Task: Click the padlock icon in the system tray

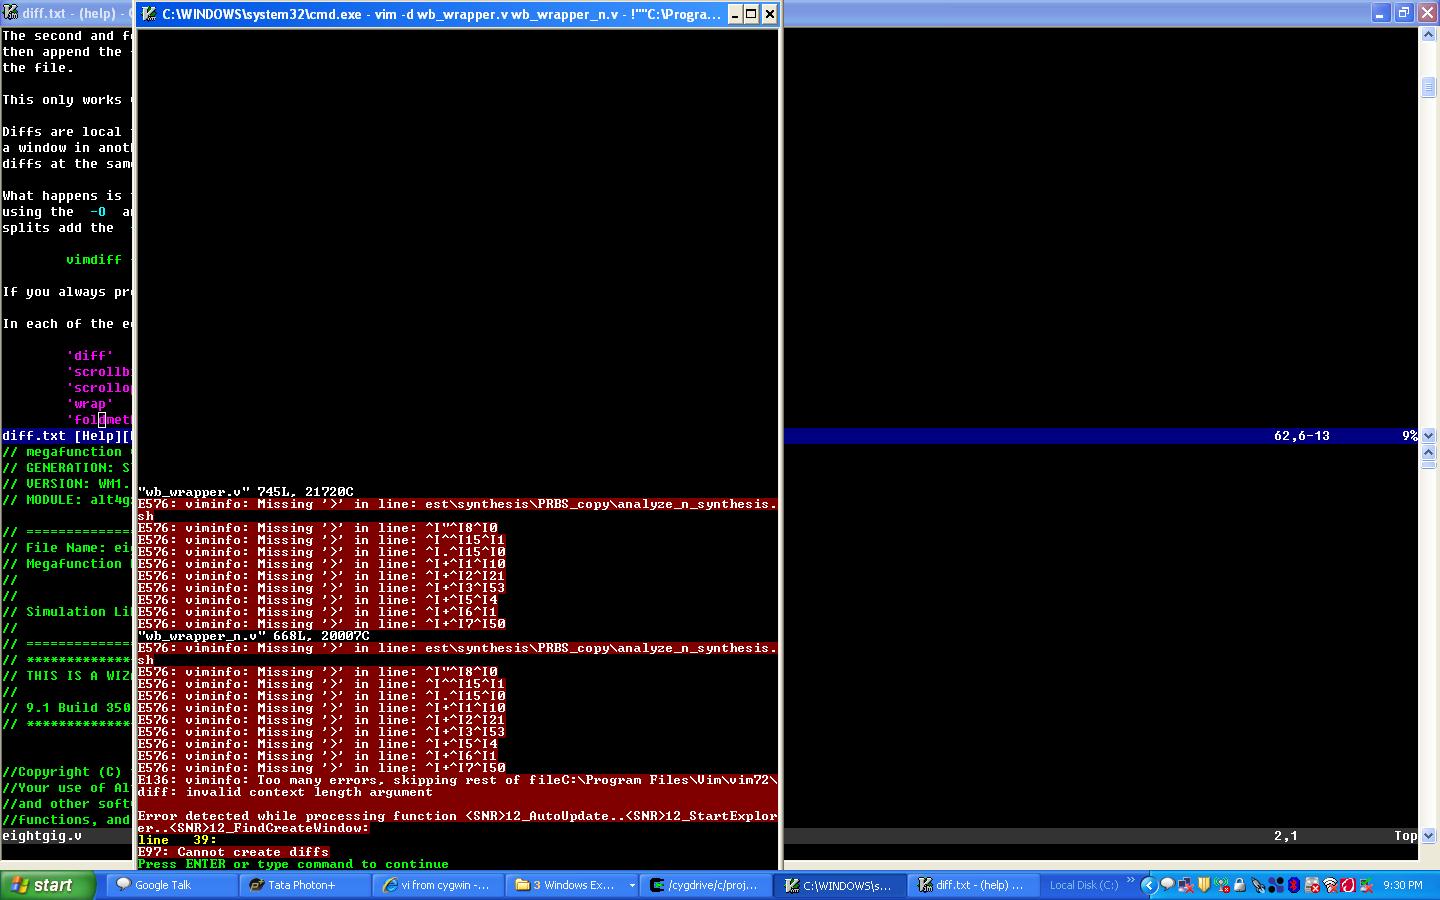Action: pyautogui.click(x=1239, y=885)
